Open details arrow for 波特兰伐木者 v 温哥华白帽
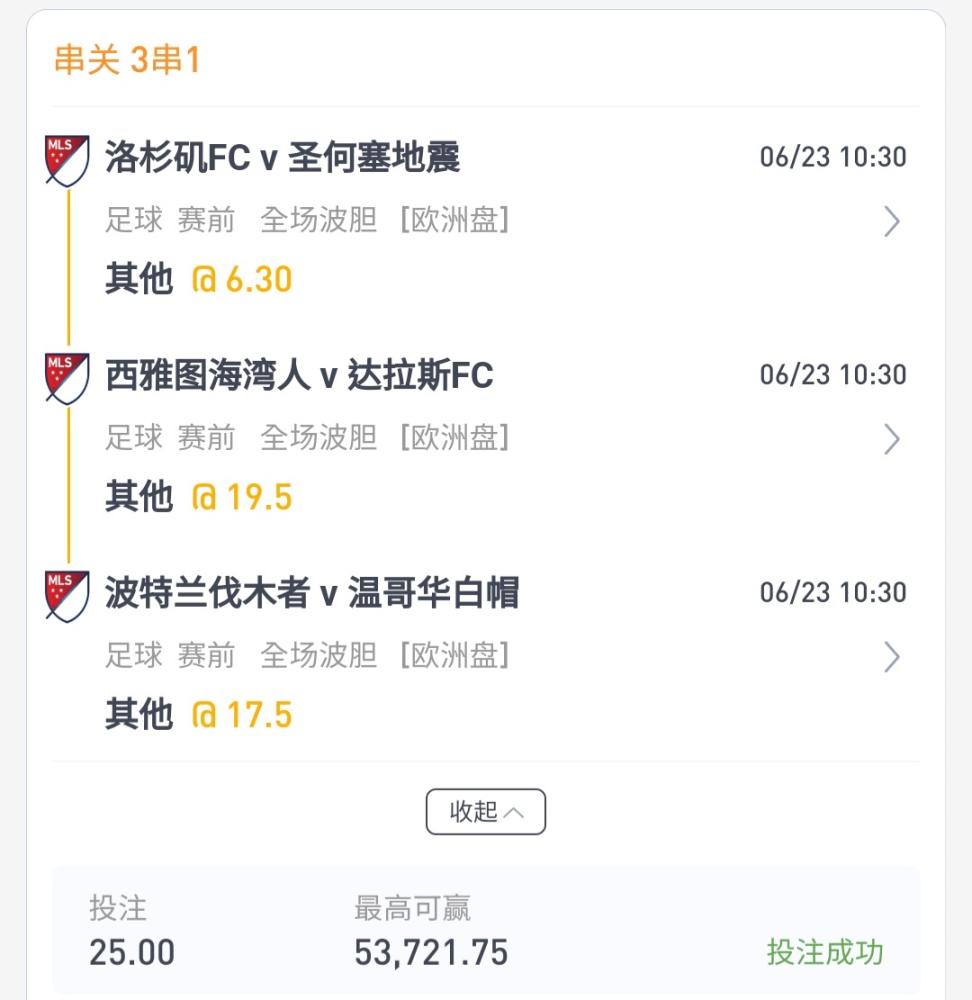This screenshot has width=972, height=1000. [892, 658]
